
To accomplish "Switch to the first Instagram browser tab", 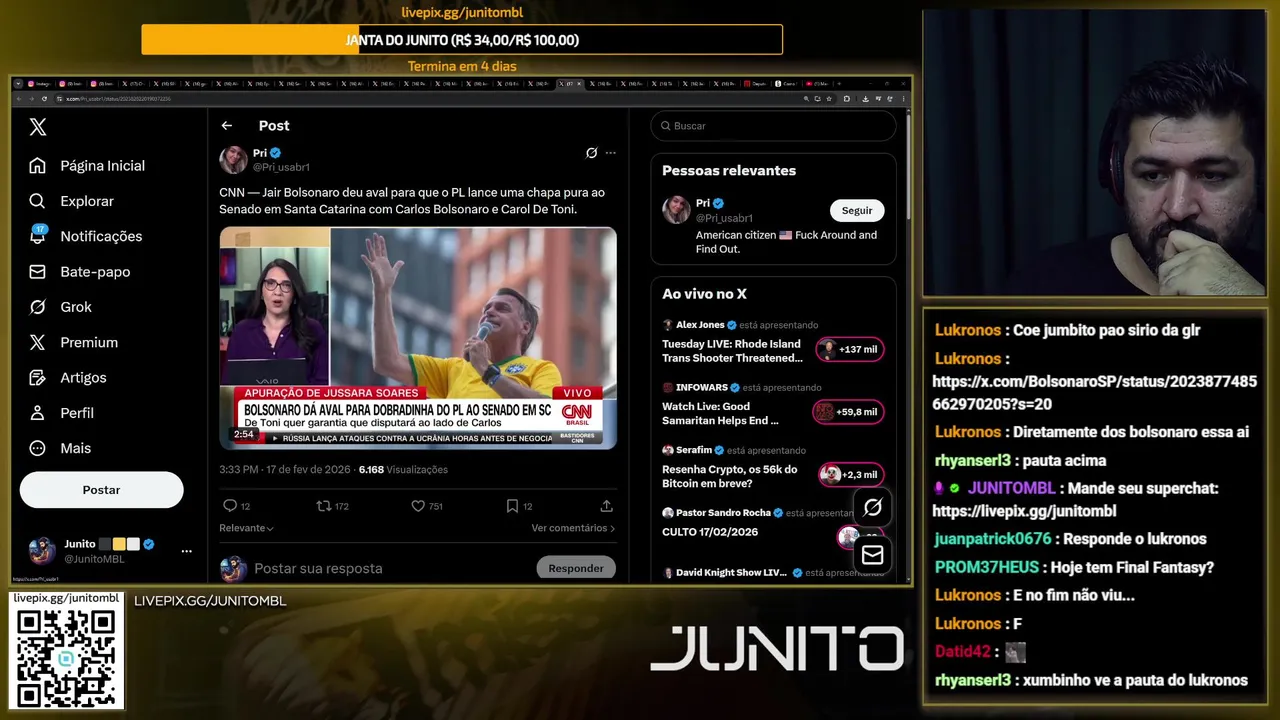I will 42,84.
